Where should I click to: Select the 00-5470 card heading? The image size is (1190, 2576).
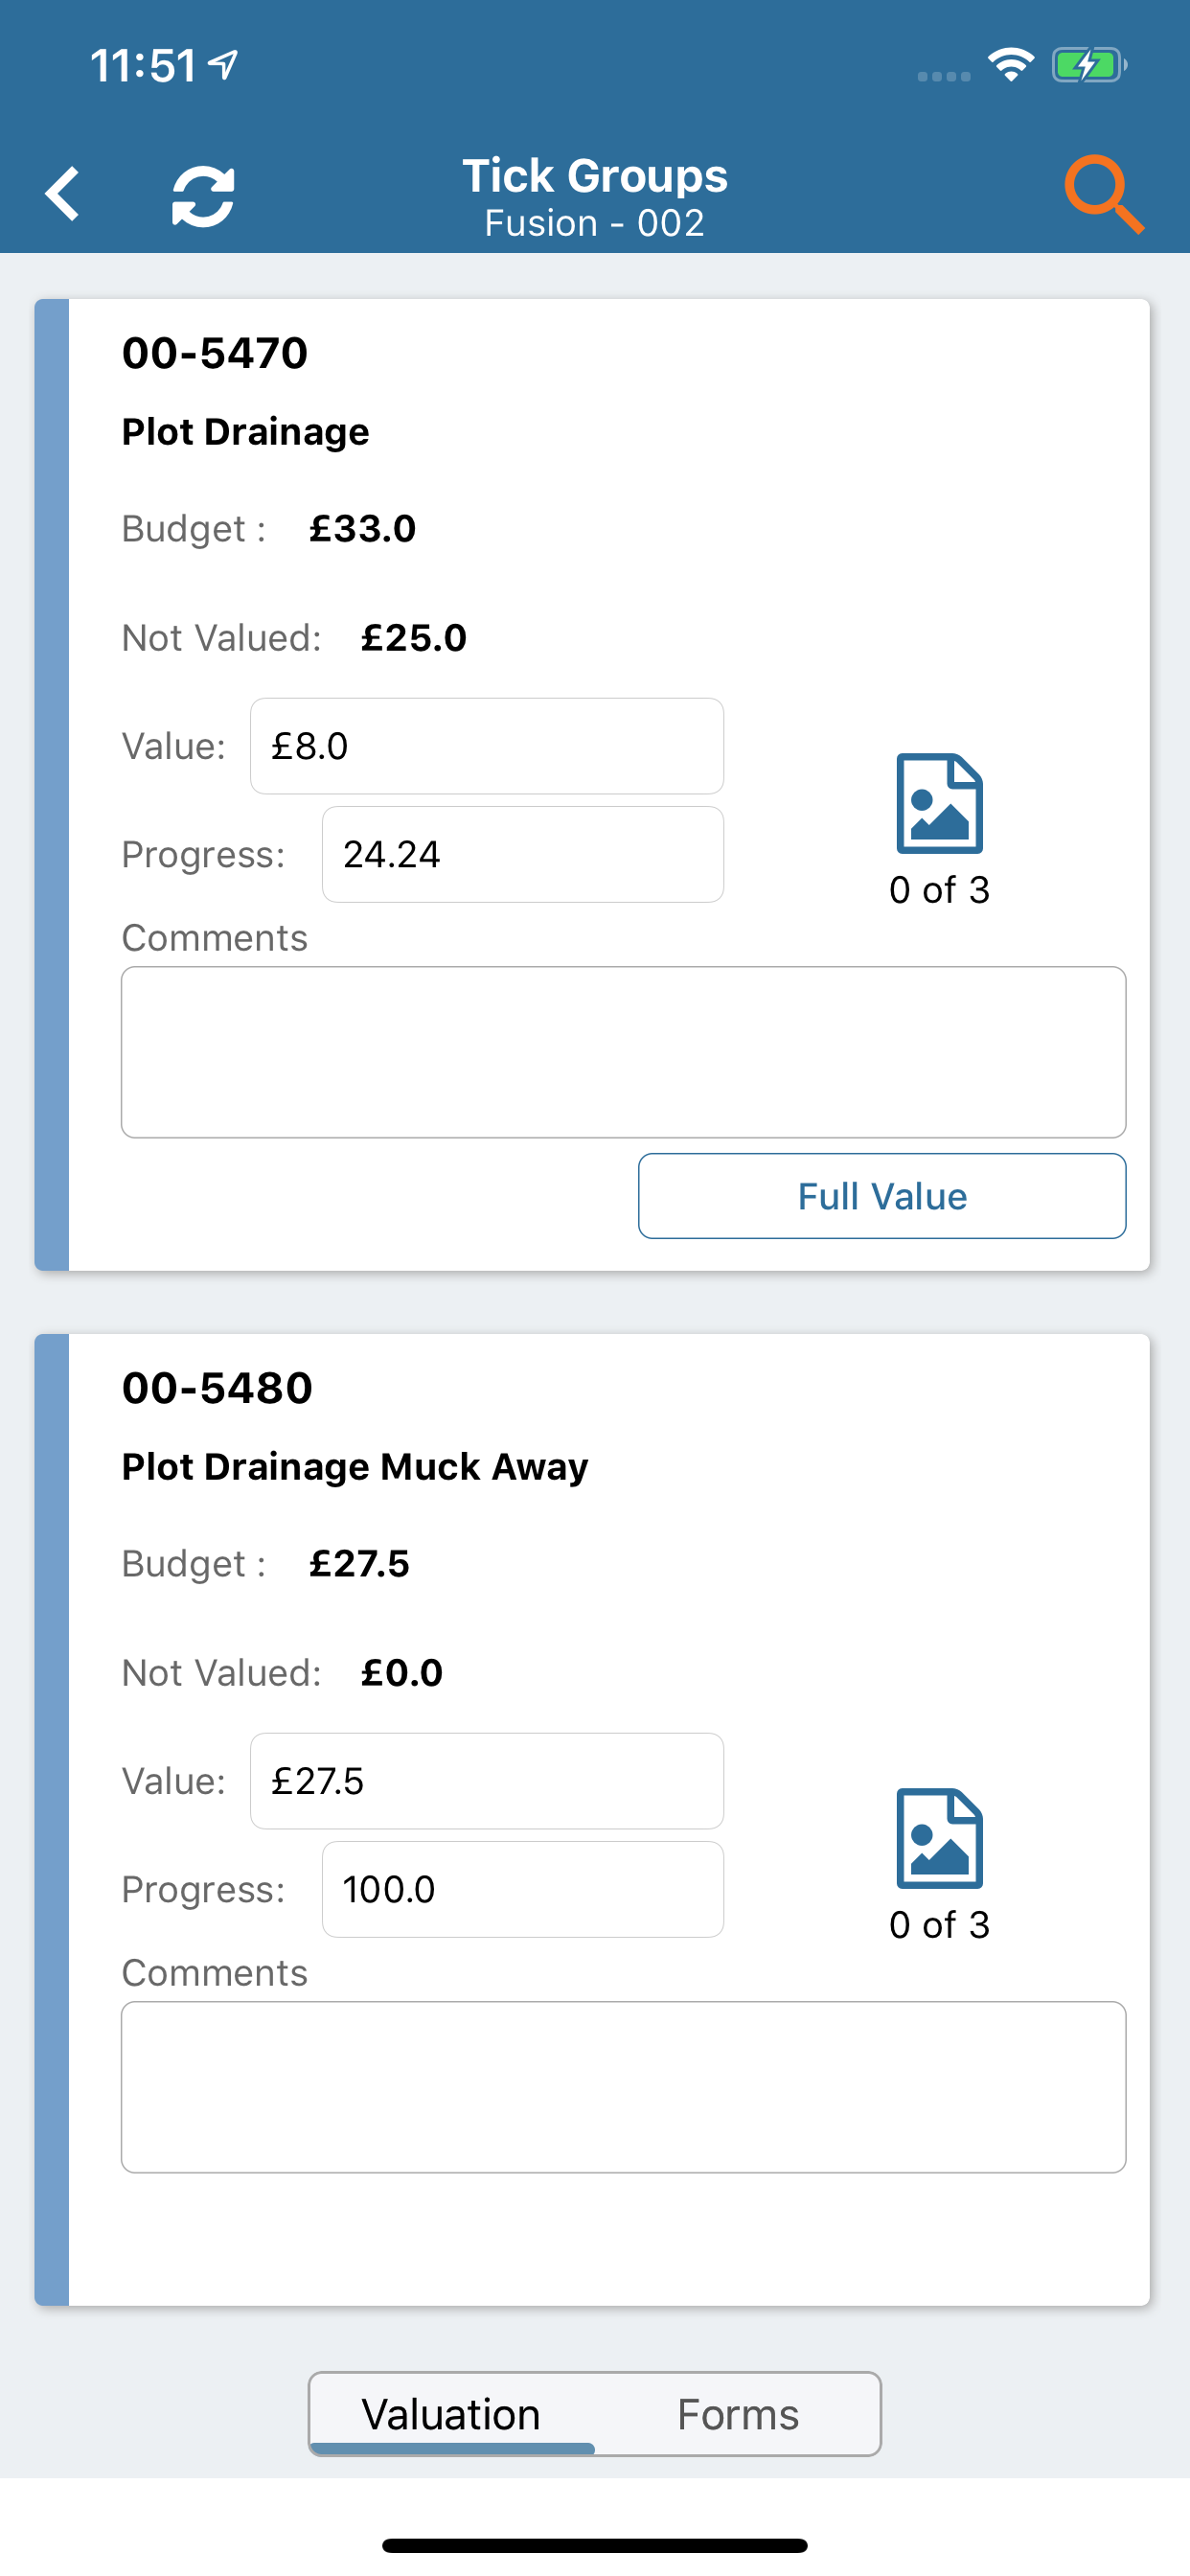tap(215, 353)
